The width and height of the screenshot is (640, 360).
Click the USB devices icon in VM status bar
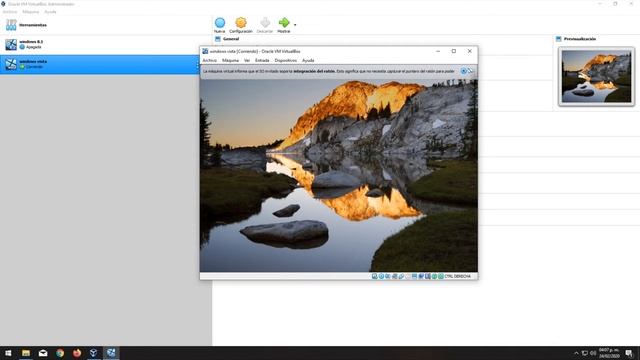pyautogui.click(x=401, y=276)
